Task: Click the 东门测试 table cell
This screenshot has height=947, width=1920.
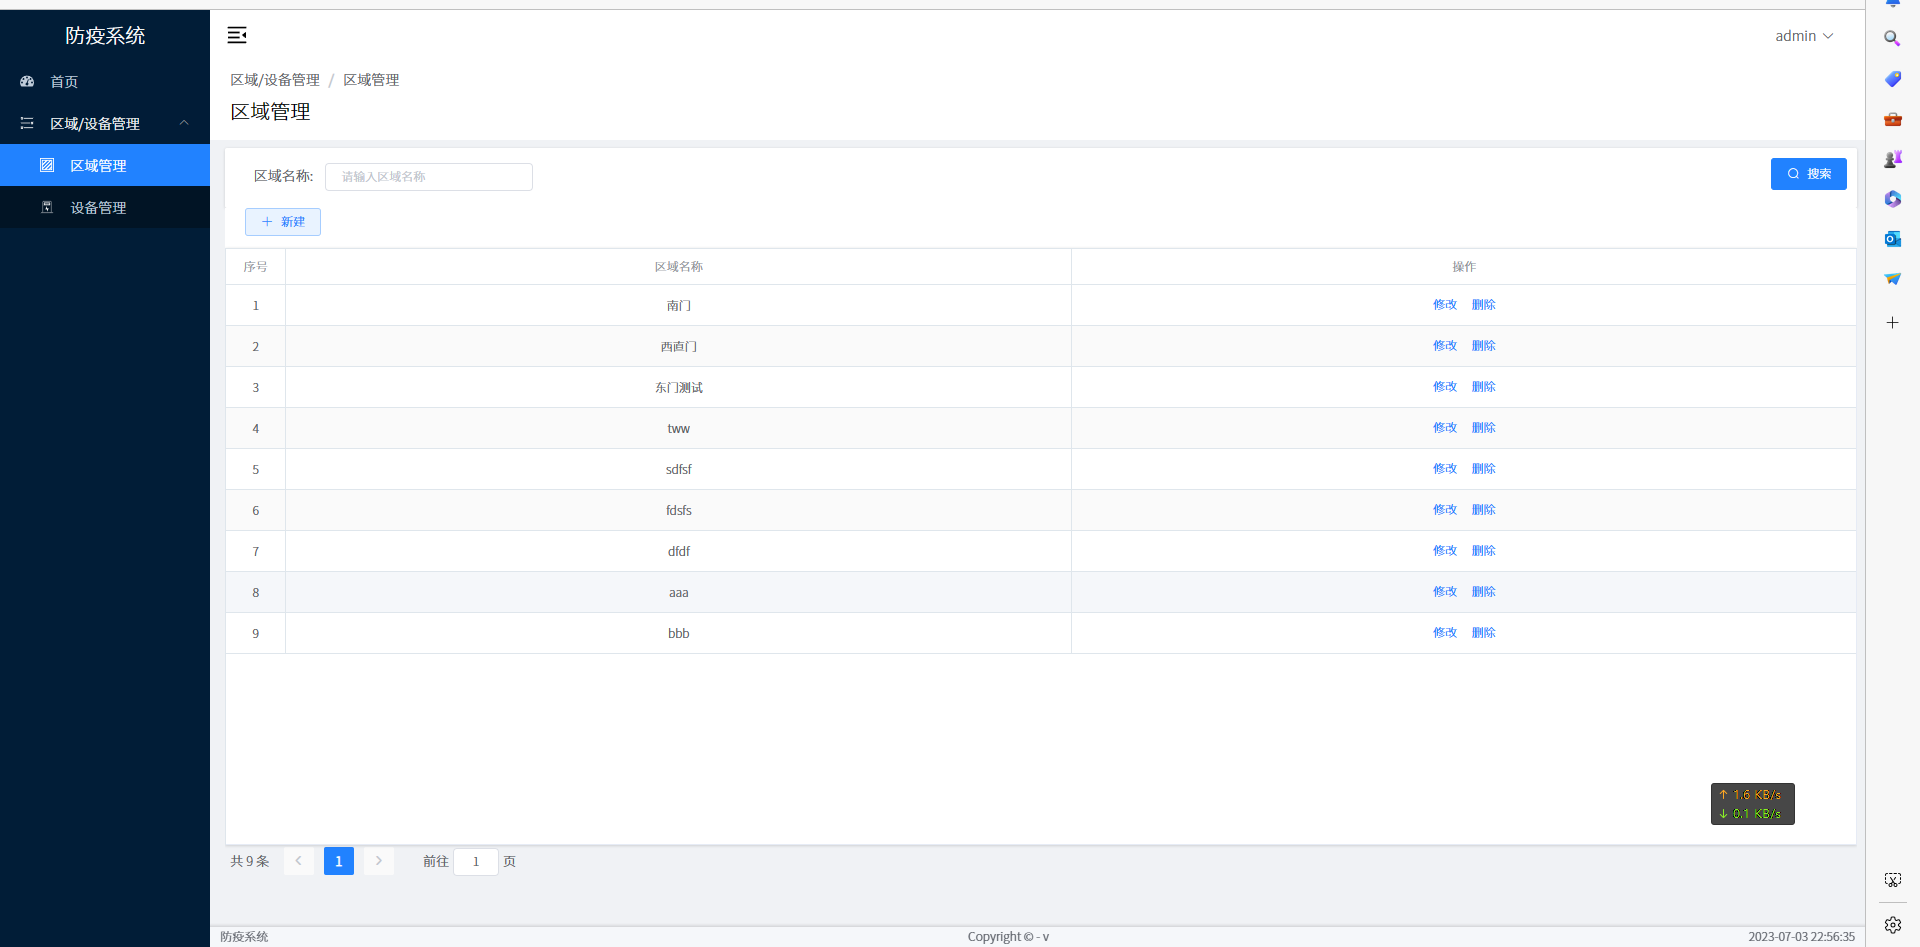Action: pos(678,387)
